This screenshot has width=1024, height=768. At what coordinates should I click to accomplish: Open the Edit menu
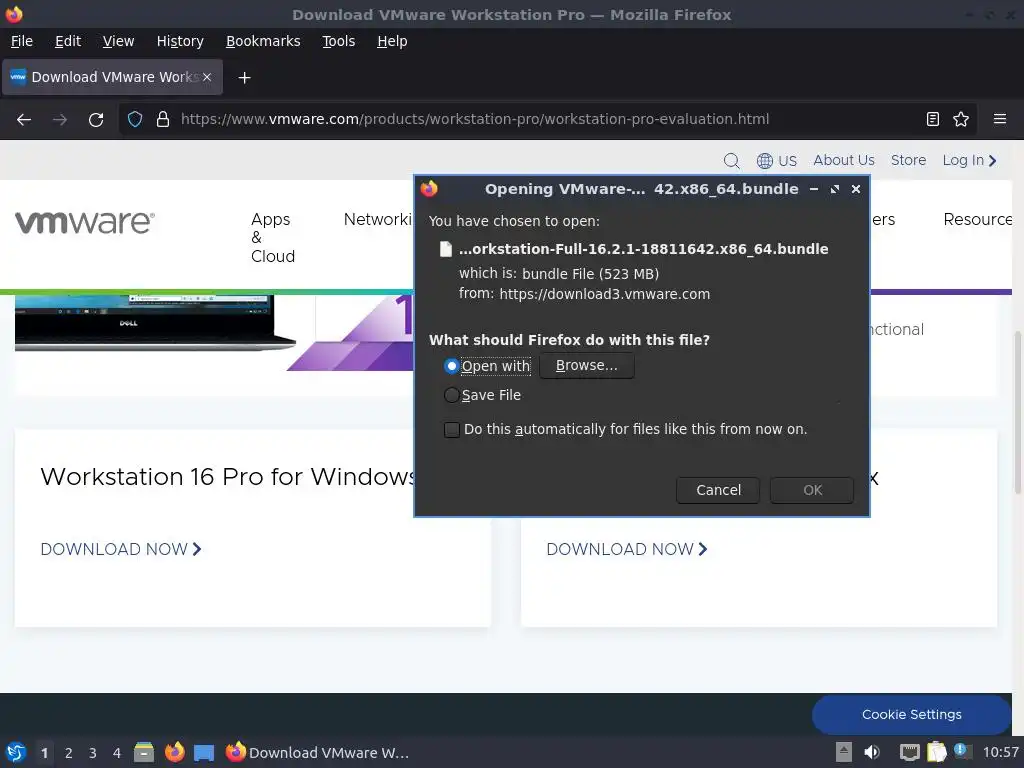68,41
